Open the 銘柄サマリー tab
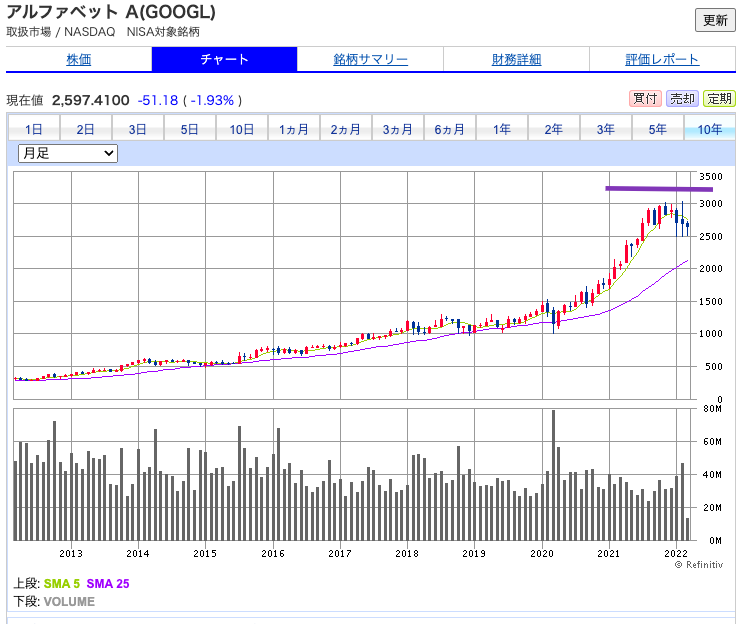 (370, 60)
